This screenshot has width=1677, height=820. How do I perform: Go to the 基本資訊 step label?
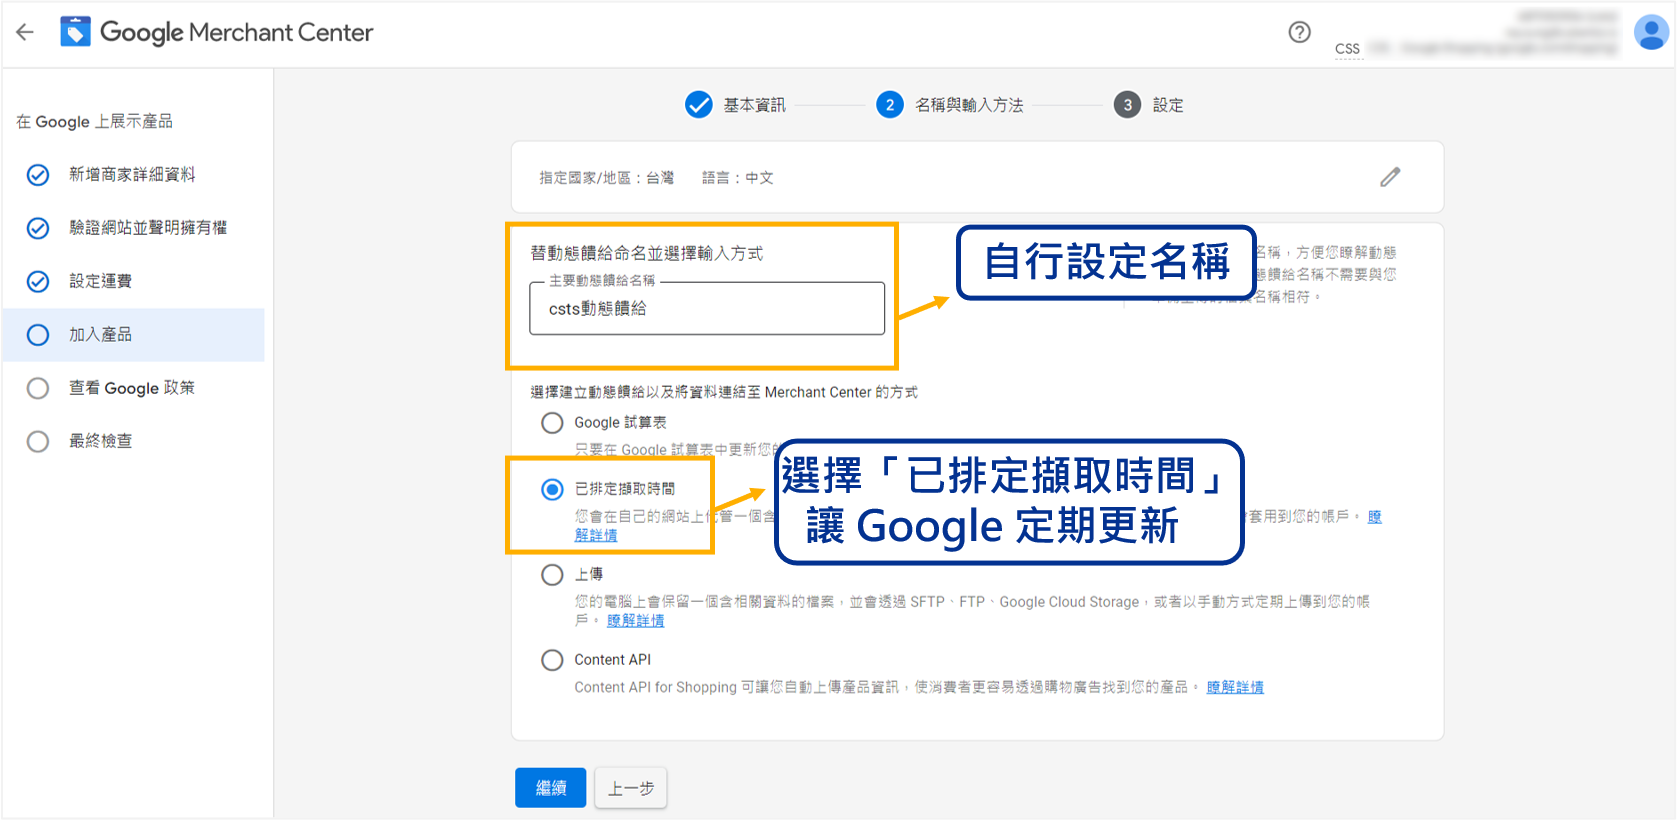pyautogui.click(x=755, y=105)
